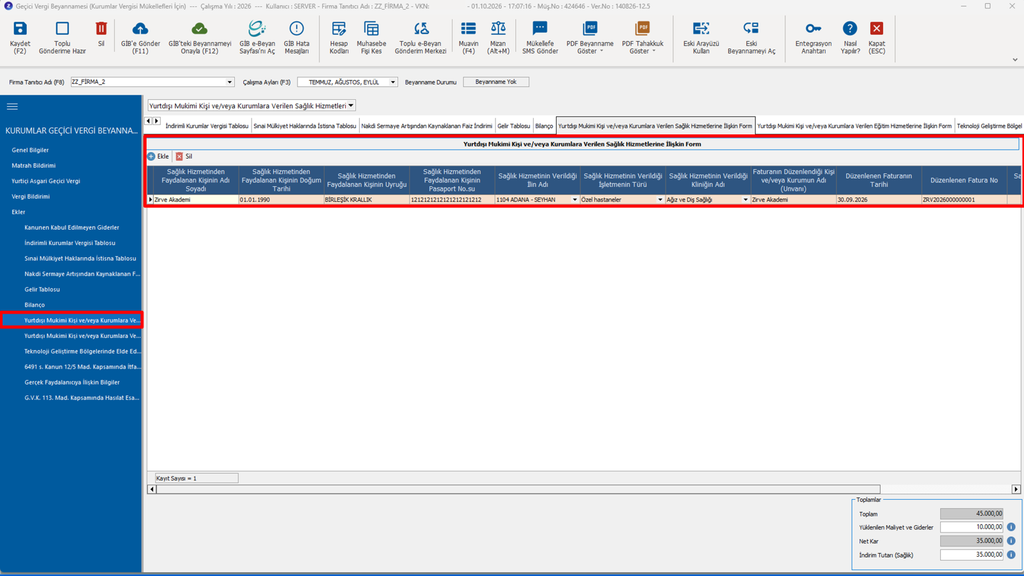
Task: Send to GİB with the F11 cloud icon
Action: point(140,29)
